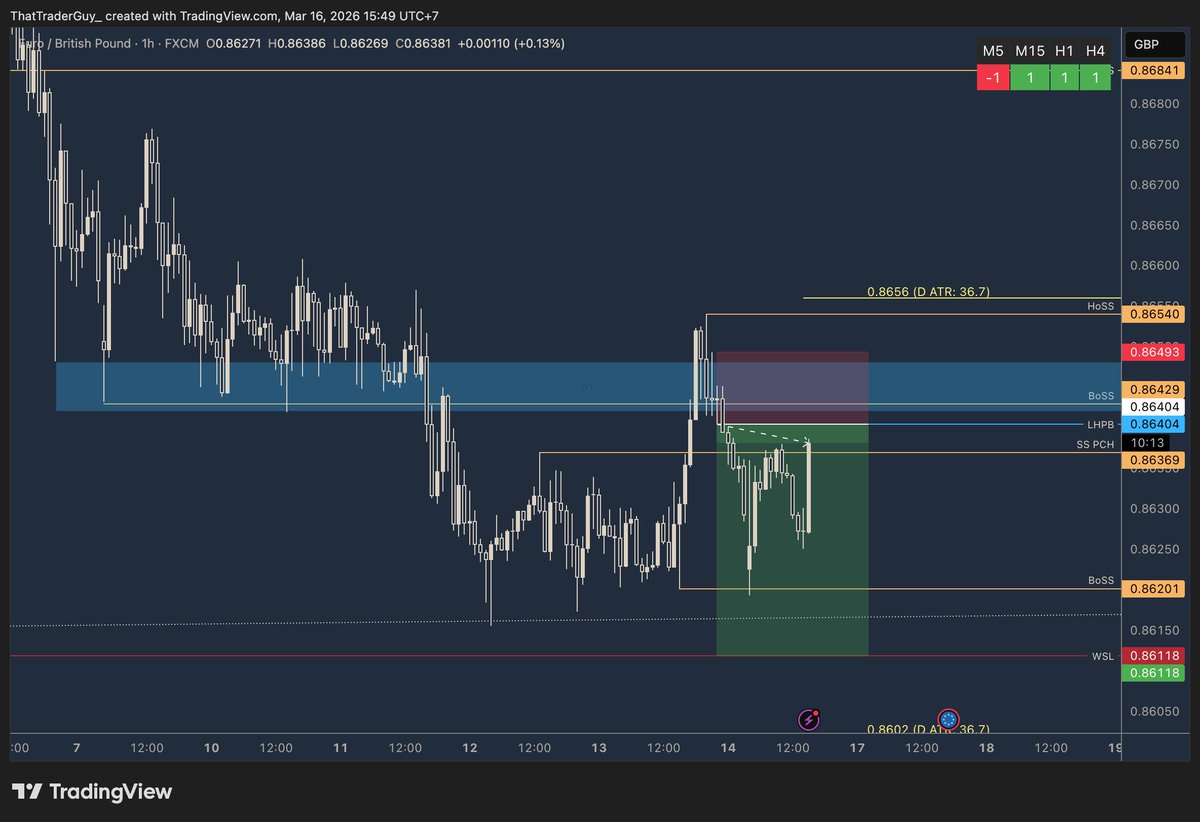Select the M5 timeframe tab
Image resolution: width=1200 pixels, height=822 pixels.
click(992, 50)
